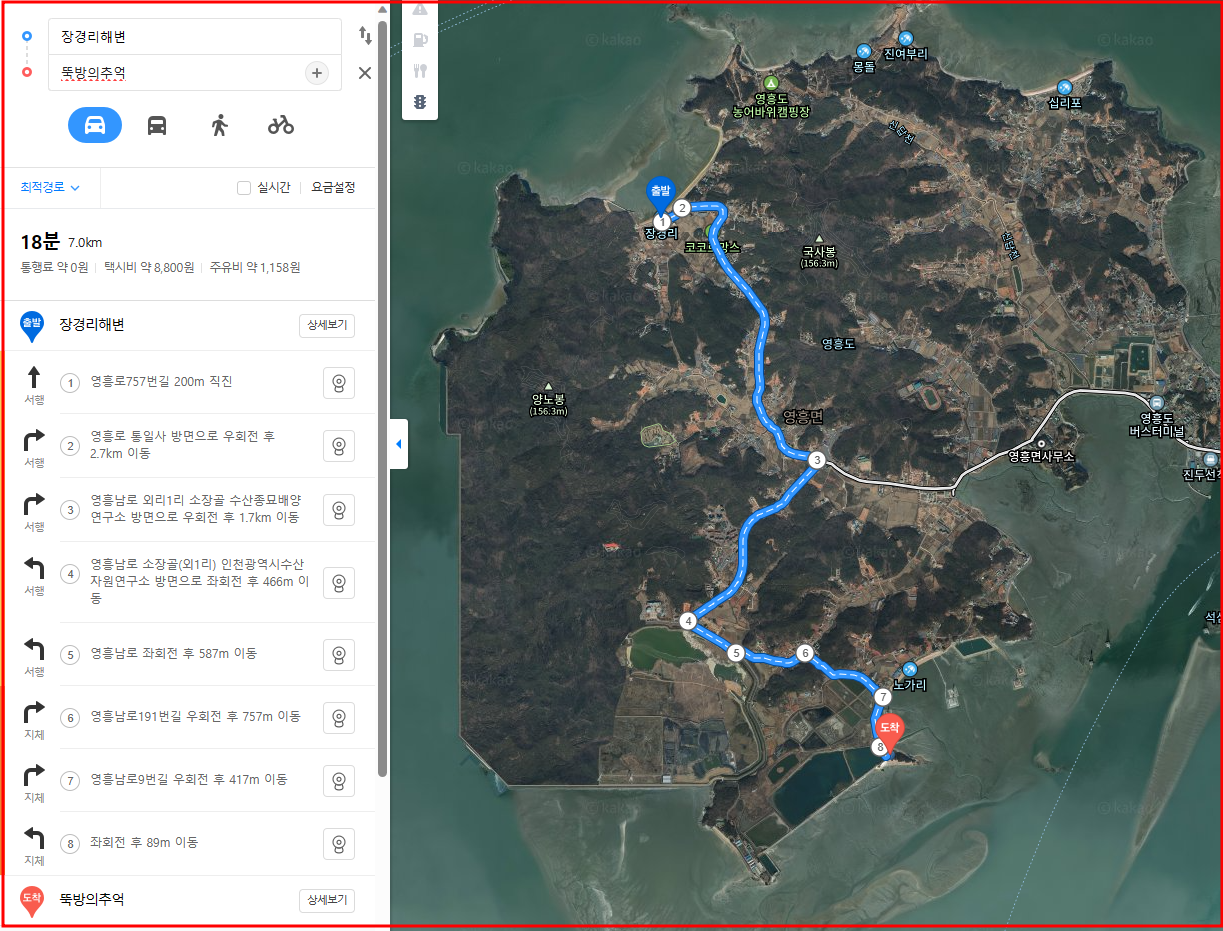
Task: Open roadview for step 6 영흥남로191번길
Action: tap(339, 718)
